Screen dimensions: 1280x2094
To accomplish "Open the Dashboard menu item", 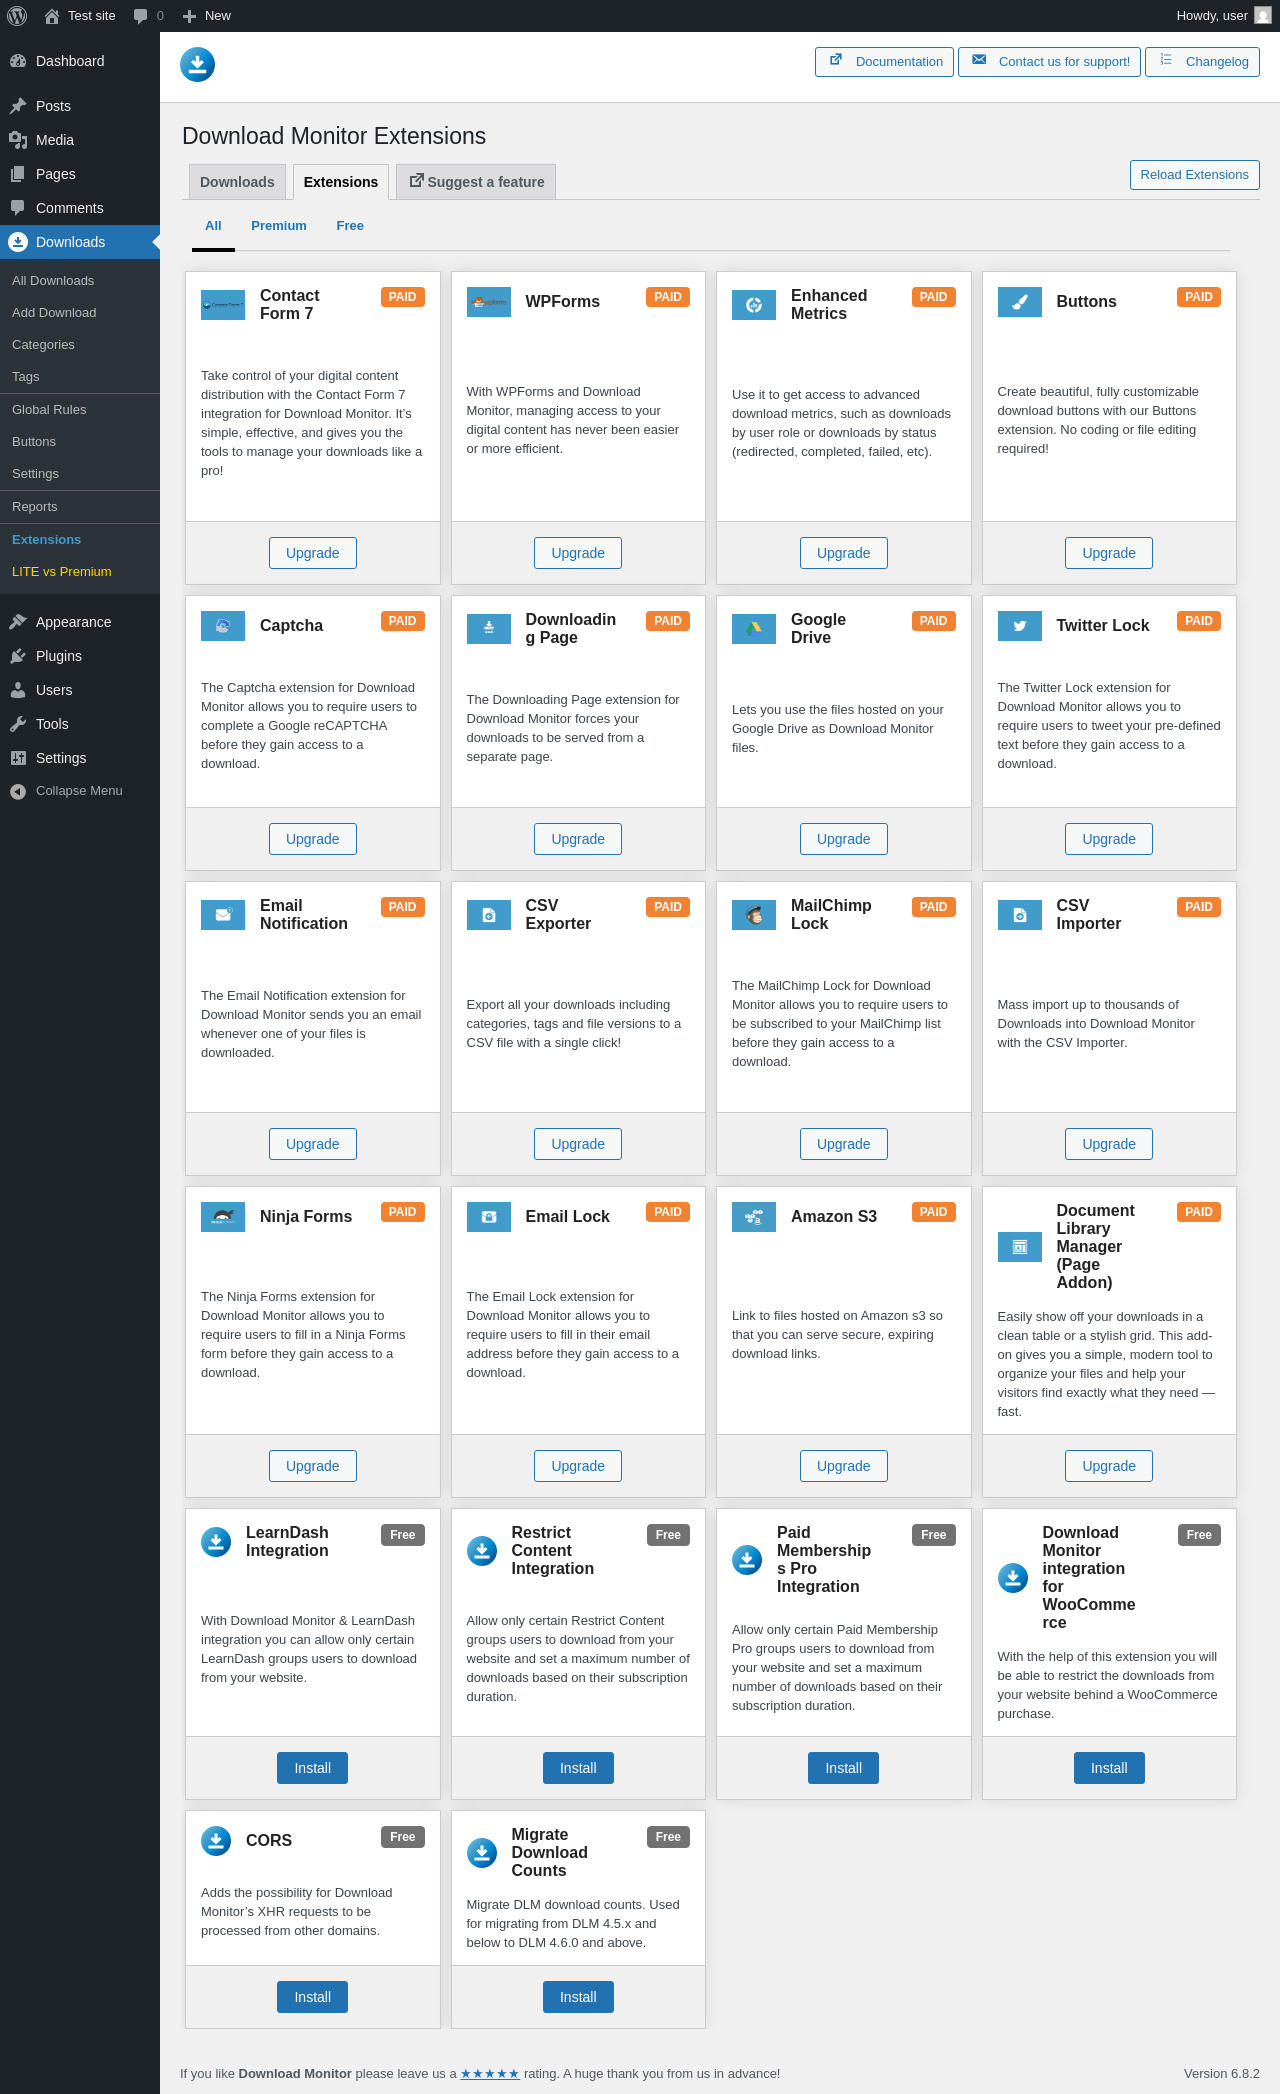I will [x=80, y=61].
